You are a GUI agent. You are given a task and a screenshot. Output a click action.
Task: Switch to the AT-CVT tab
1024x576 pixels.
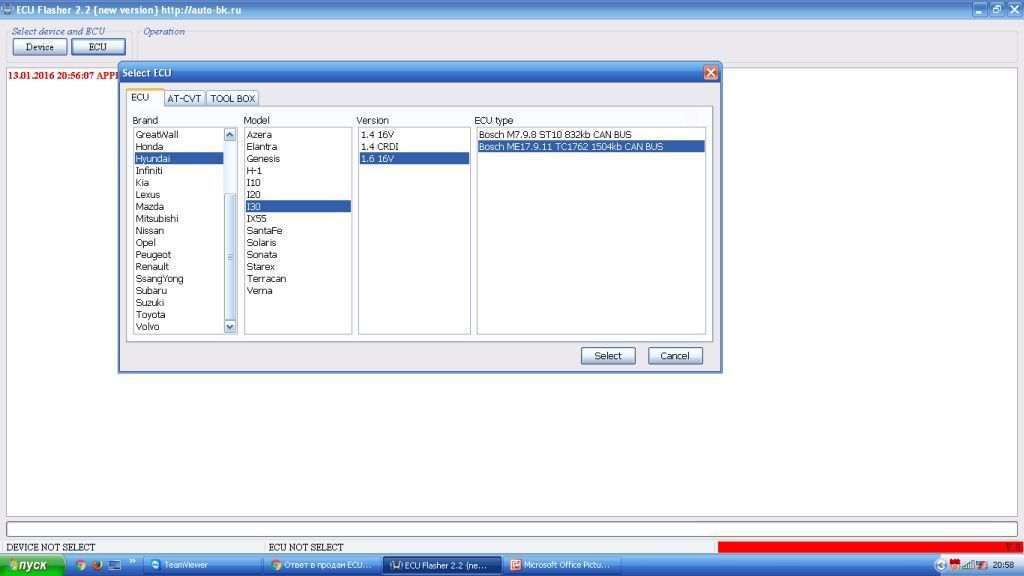coord(184,99)
